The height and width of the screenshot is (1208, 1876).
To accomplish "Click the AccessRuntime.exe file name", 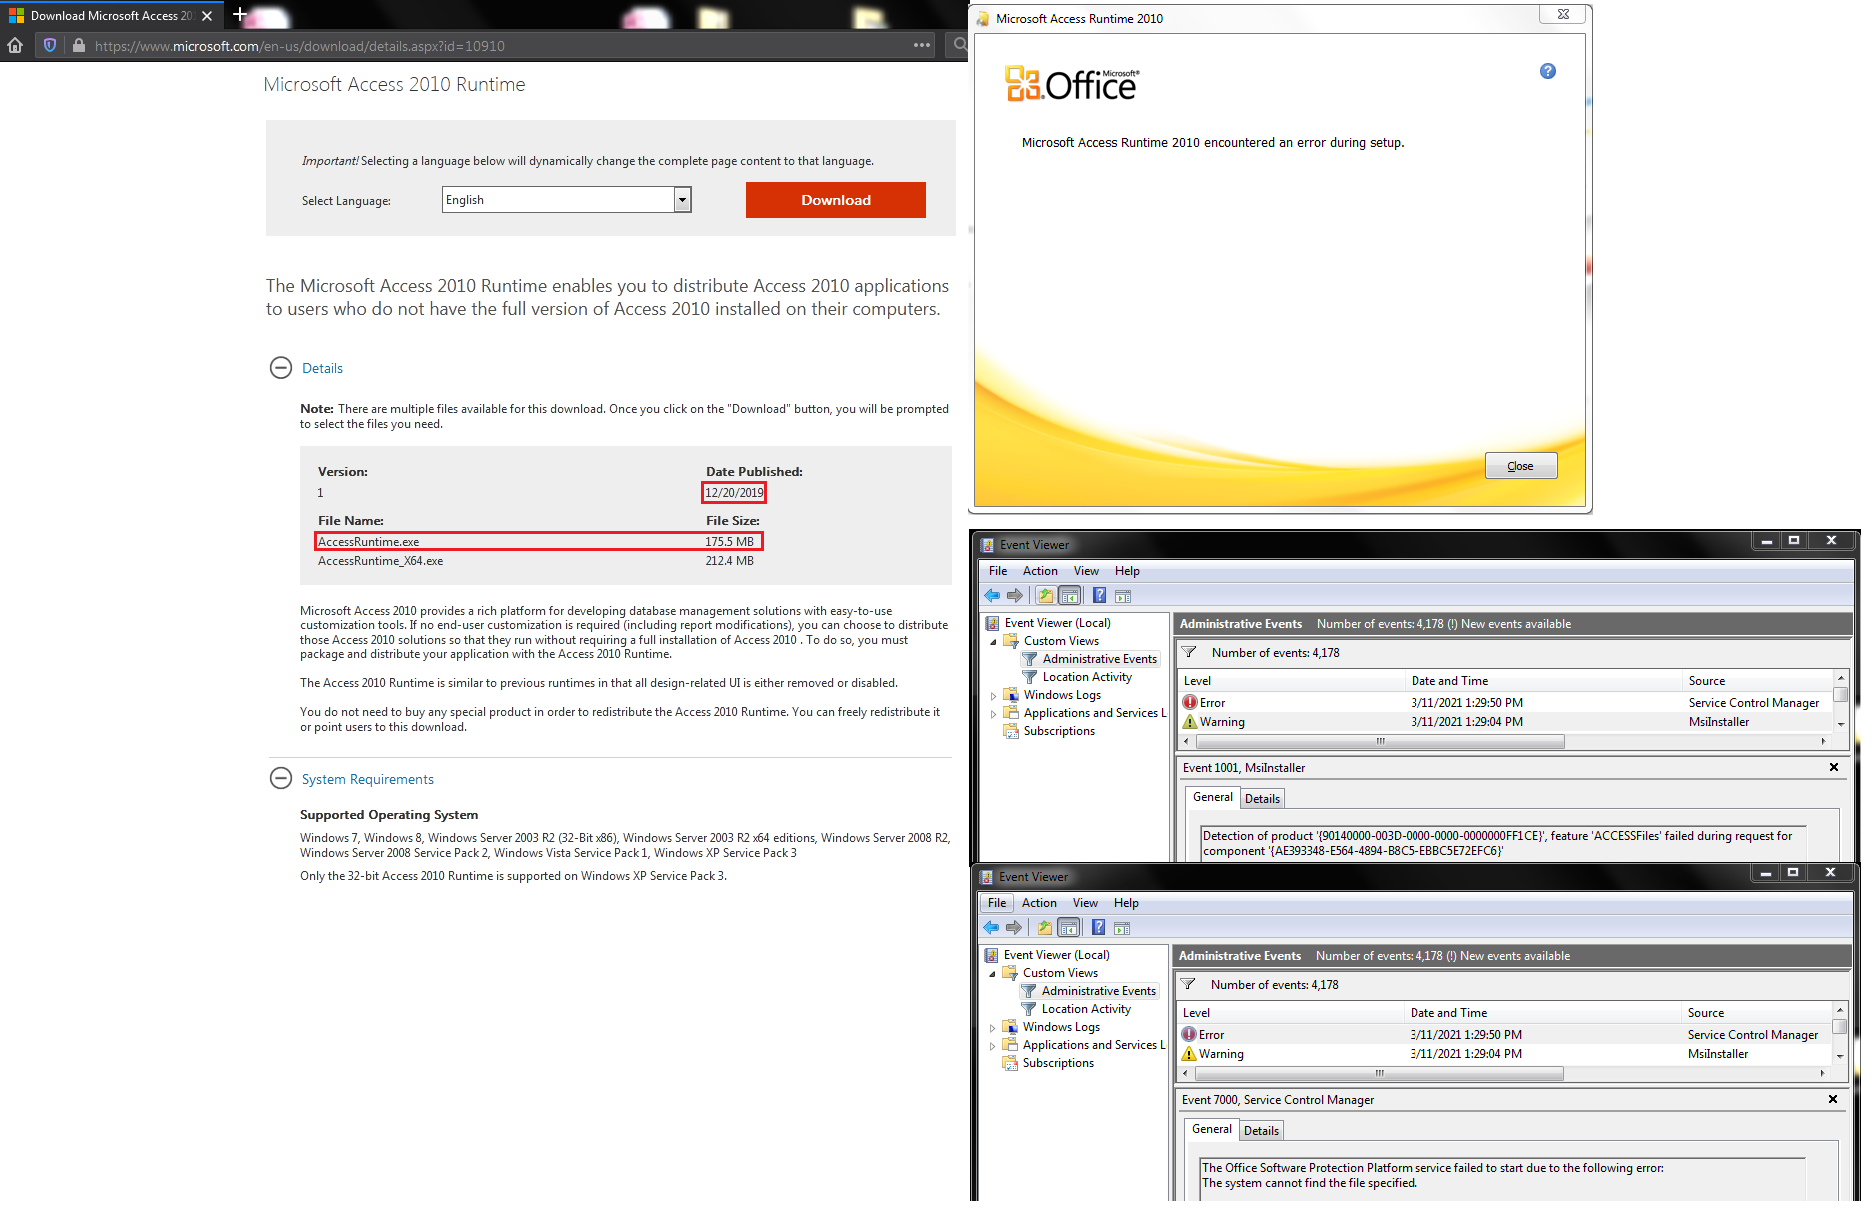I will [369, 542].
